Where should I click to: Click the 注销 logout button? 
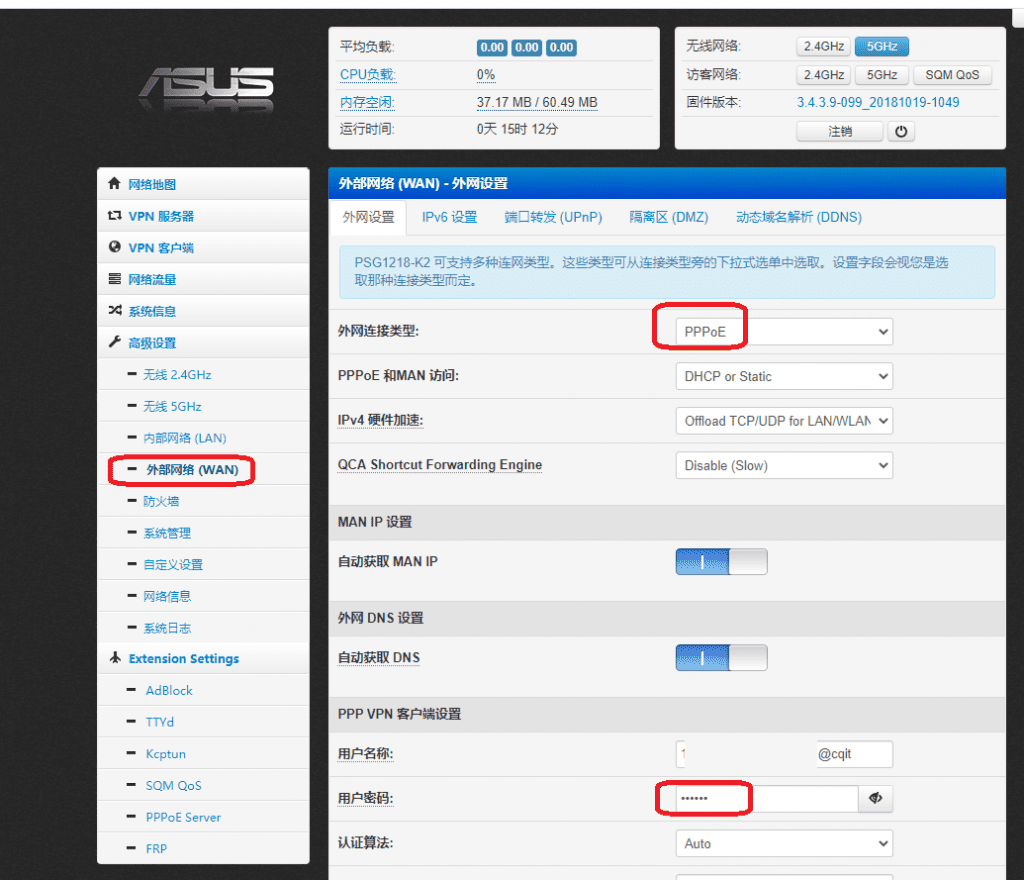click(840, 131)
